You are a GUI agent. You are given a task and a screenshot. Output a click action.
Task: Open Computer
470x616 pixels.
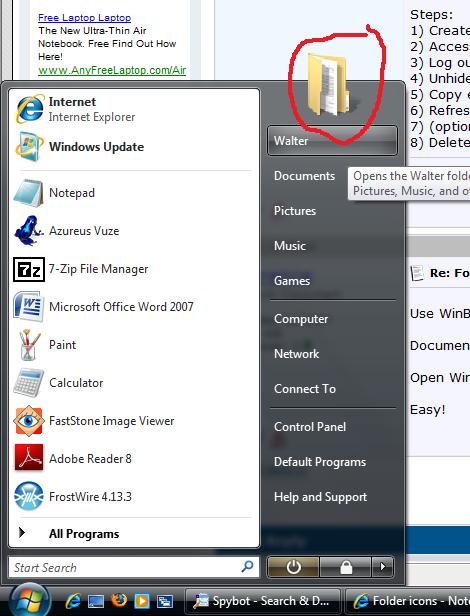(301, 319)
